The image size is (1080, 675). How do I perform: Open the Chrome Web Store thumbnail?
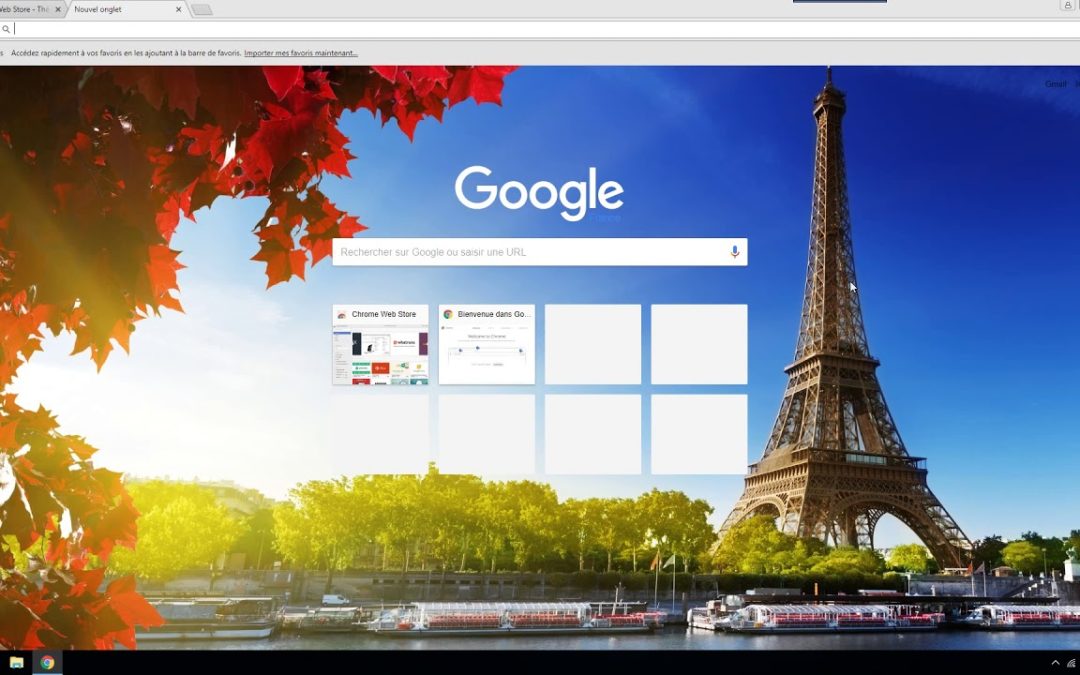(381, 344)
